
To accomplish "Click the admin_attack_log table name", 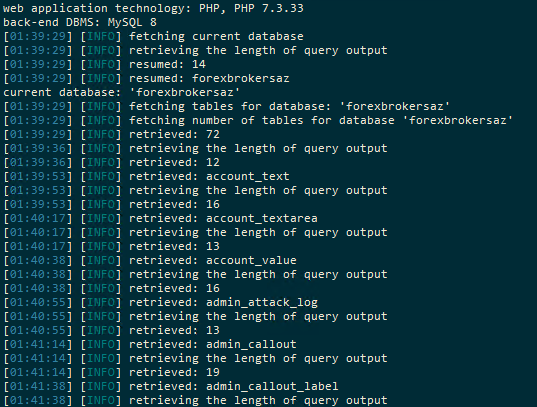I will [262, 303].
